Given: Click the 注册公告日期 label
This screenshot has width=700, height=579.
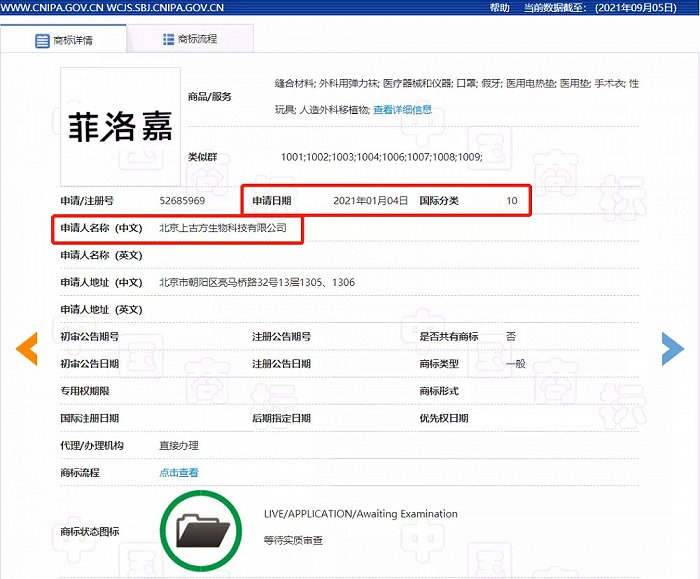Looking at the screenshot, I should (281, 363).
